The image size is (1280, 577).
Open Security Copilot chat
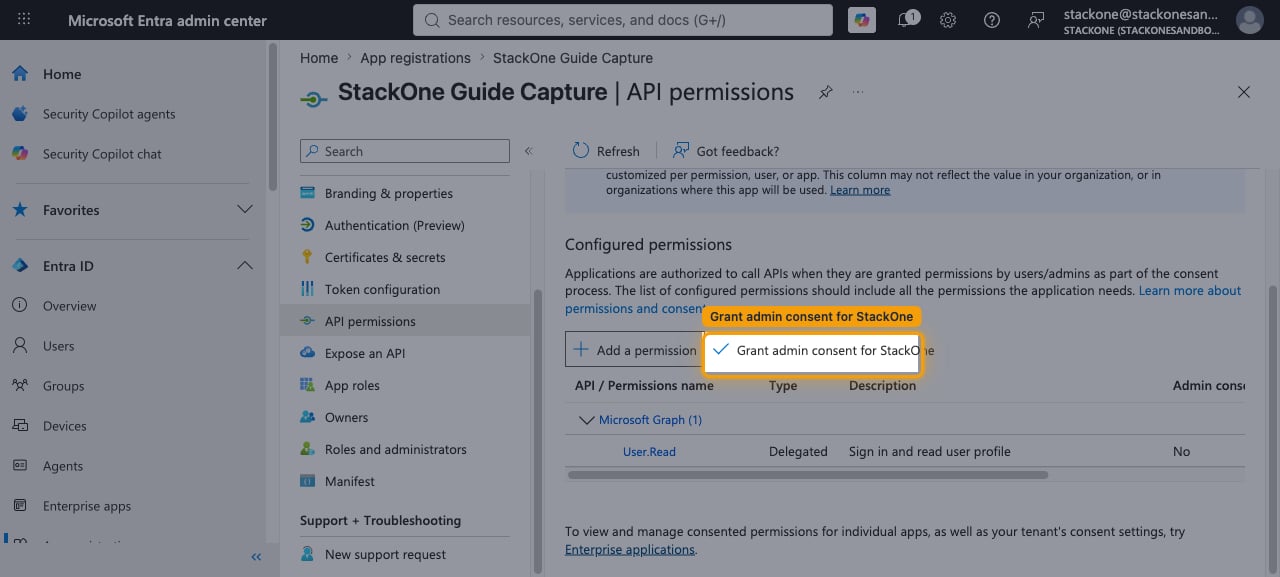(x=101, y=154)
